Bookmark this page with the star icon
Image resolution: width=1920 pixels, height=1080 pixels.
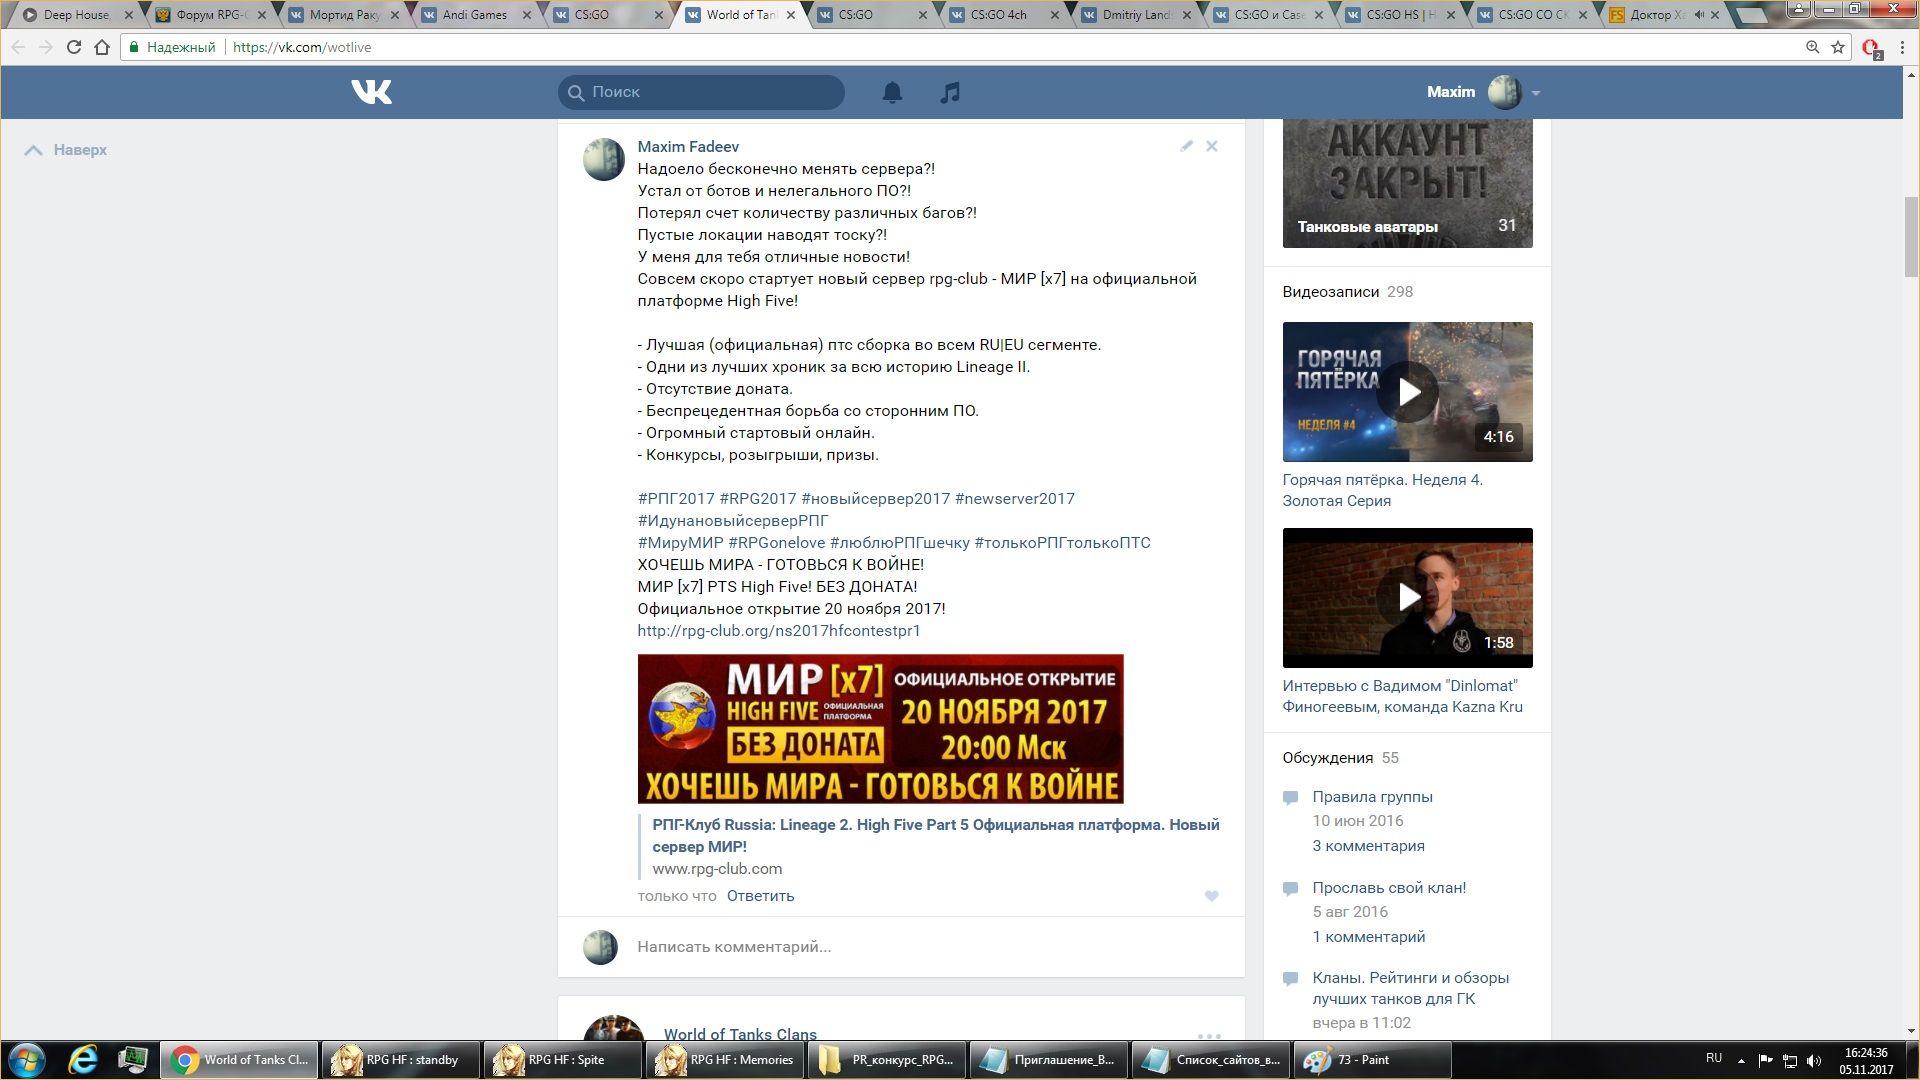click(x=1838, y=47)
